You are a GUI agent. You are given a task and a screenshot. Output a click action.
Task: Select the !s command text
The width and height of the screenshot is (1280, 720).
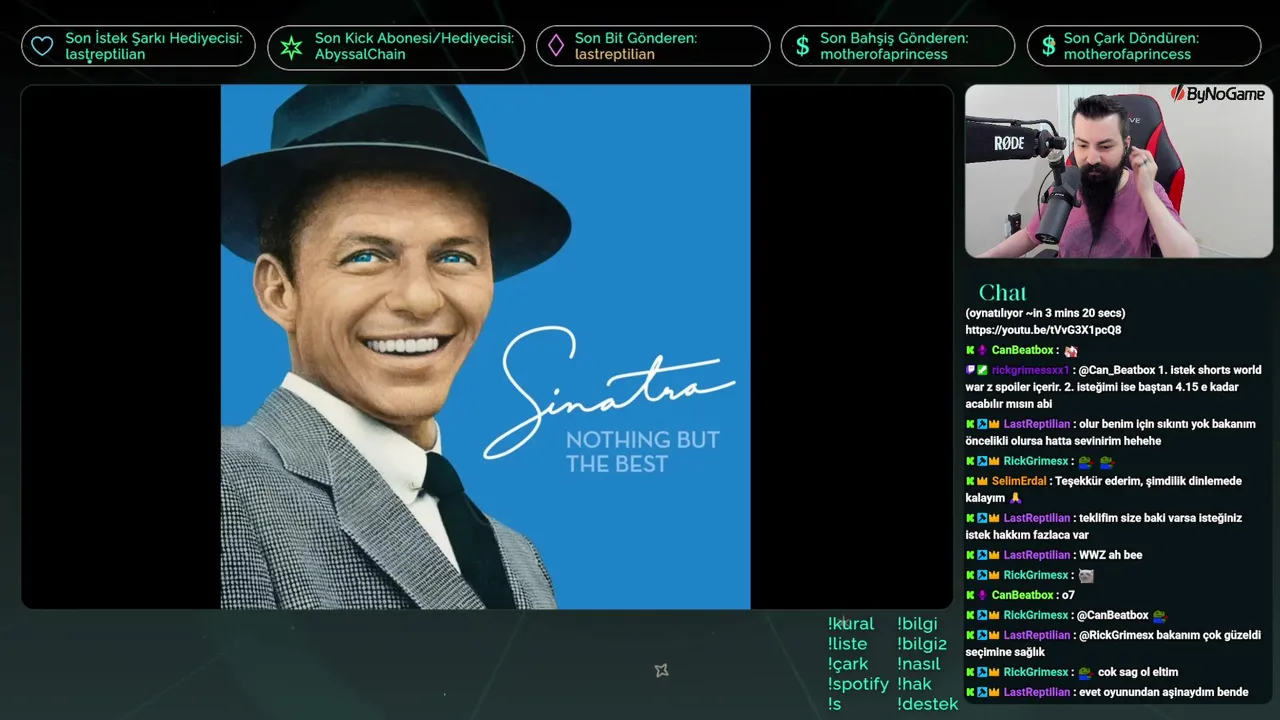coord(835,704)
